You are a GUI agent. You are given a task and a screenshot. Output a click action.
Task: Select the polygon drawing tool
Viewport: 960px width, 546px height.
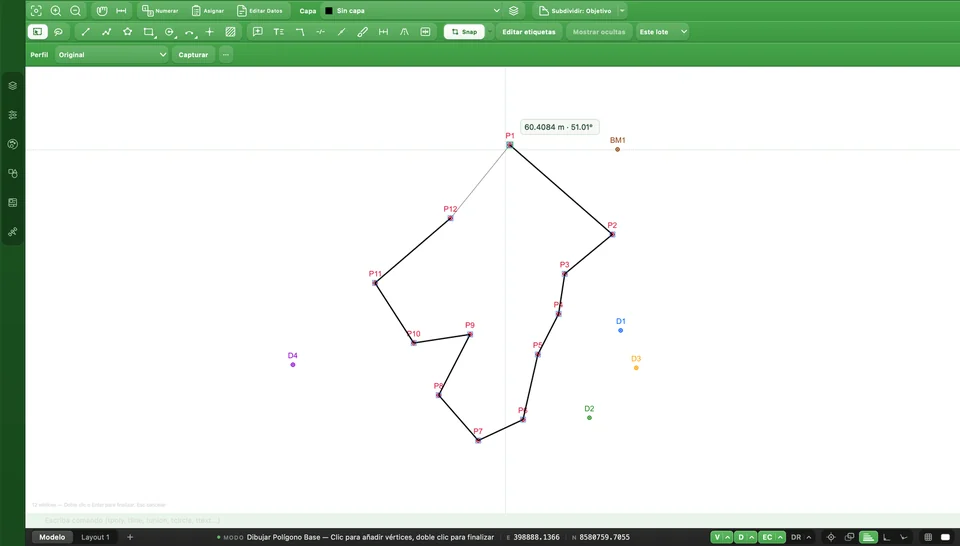127,32
